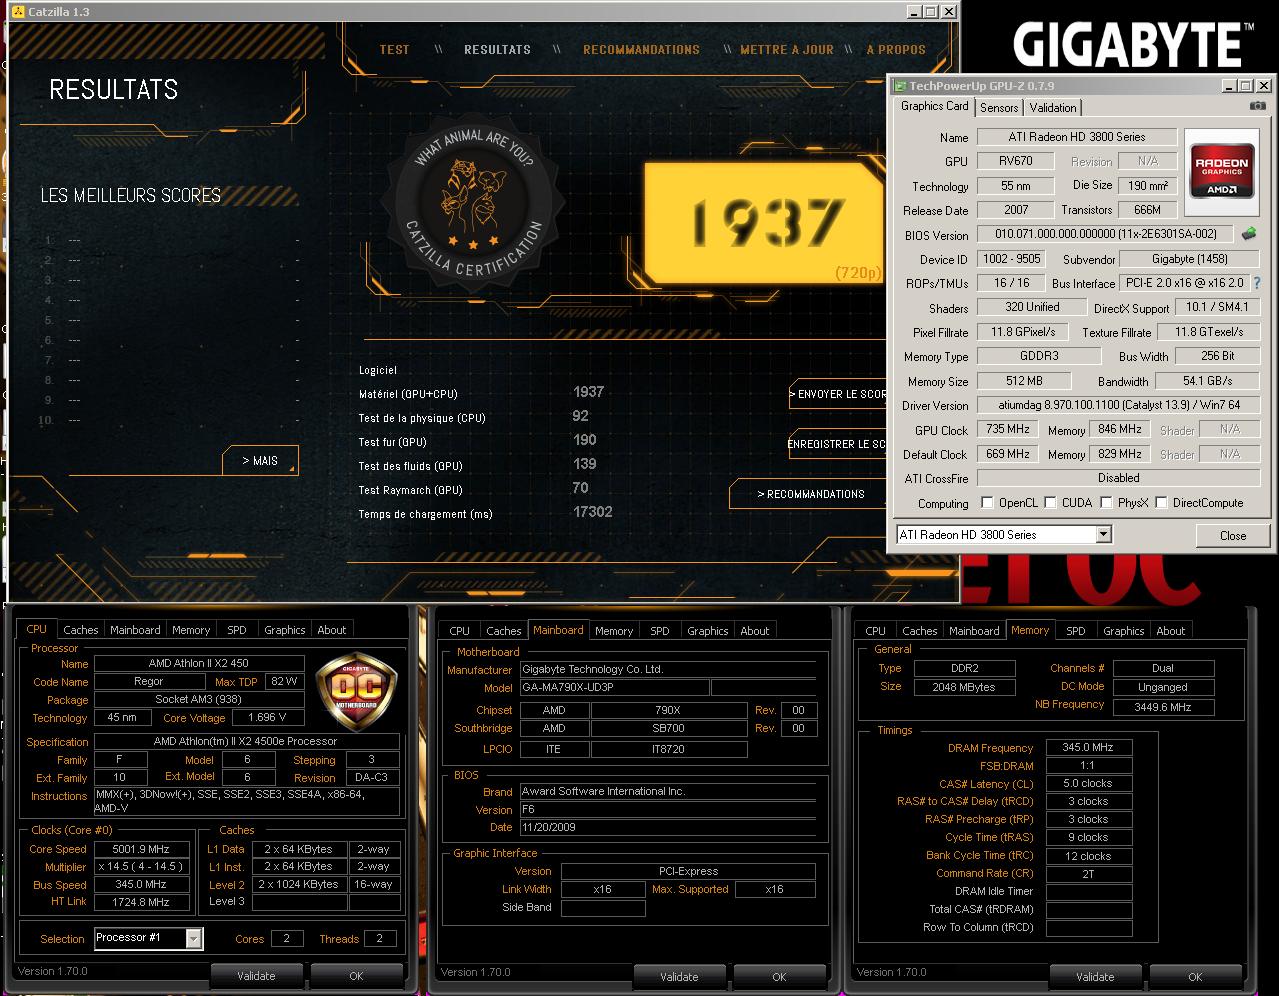Click the AMD Athlon II X2 450 name field
Image resolution: width=1279 pixels, height=996 pixels.
click(x=198, y=663)
